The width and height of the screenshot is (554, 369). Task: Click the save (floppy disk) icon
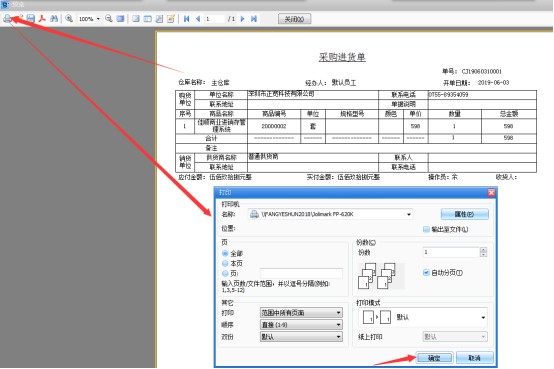click(31, 19)
